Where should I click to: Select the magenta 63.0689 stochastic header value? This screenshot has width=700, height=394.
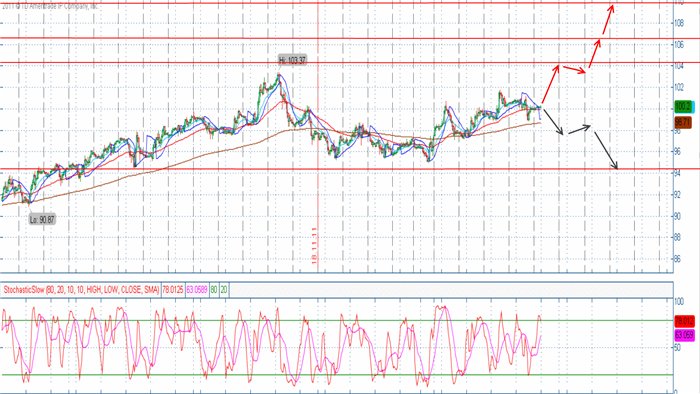197,290
